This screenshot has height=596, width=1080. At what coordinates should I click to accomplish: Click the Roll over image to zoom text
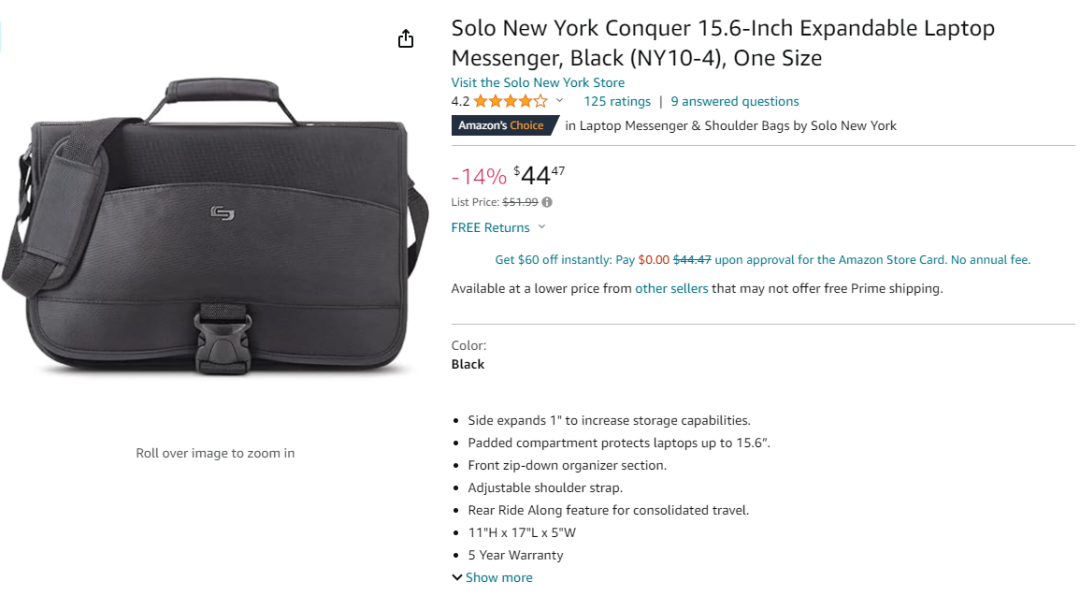coord(215,453)
